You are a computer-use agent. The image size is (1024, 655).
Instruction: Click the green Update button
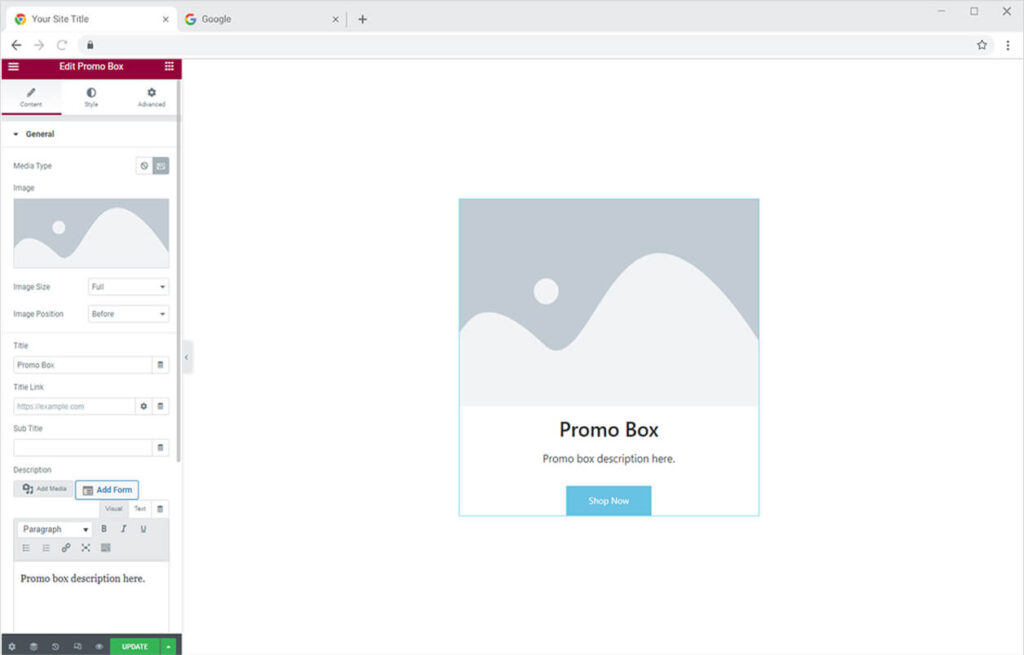(135, 646)
